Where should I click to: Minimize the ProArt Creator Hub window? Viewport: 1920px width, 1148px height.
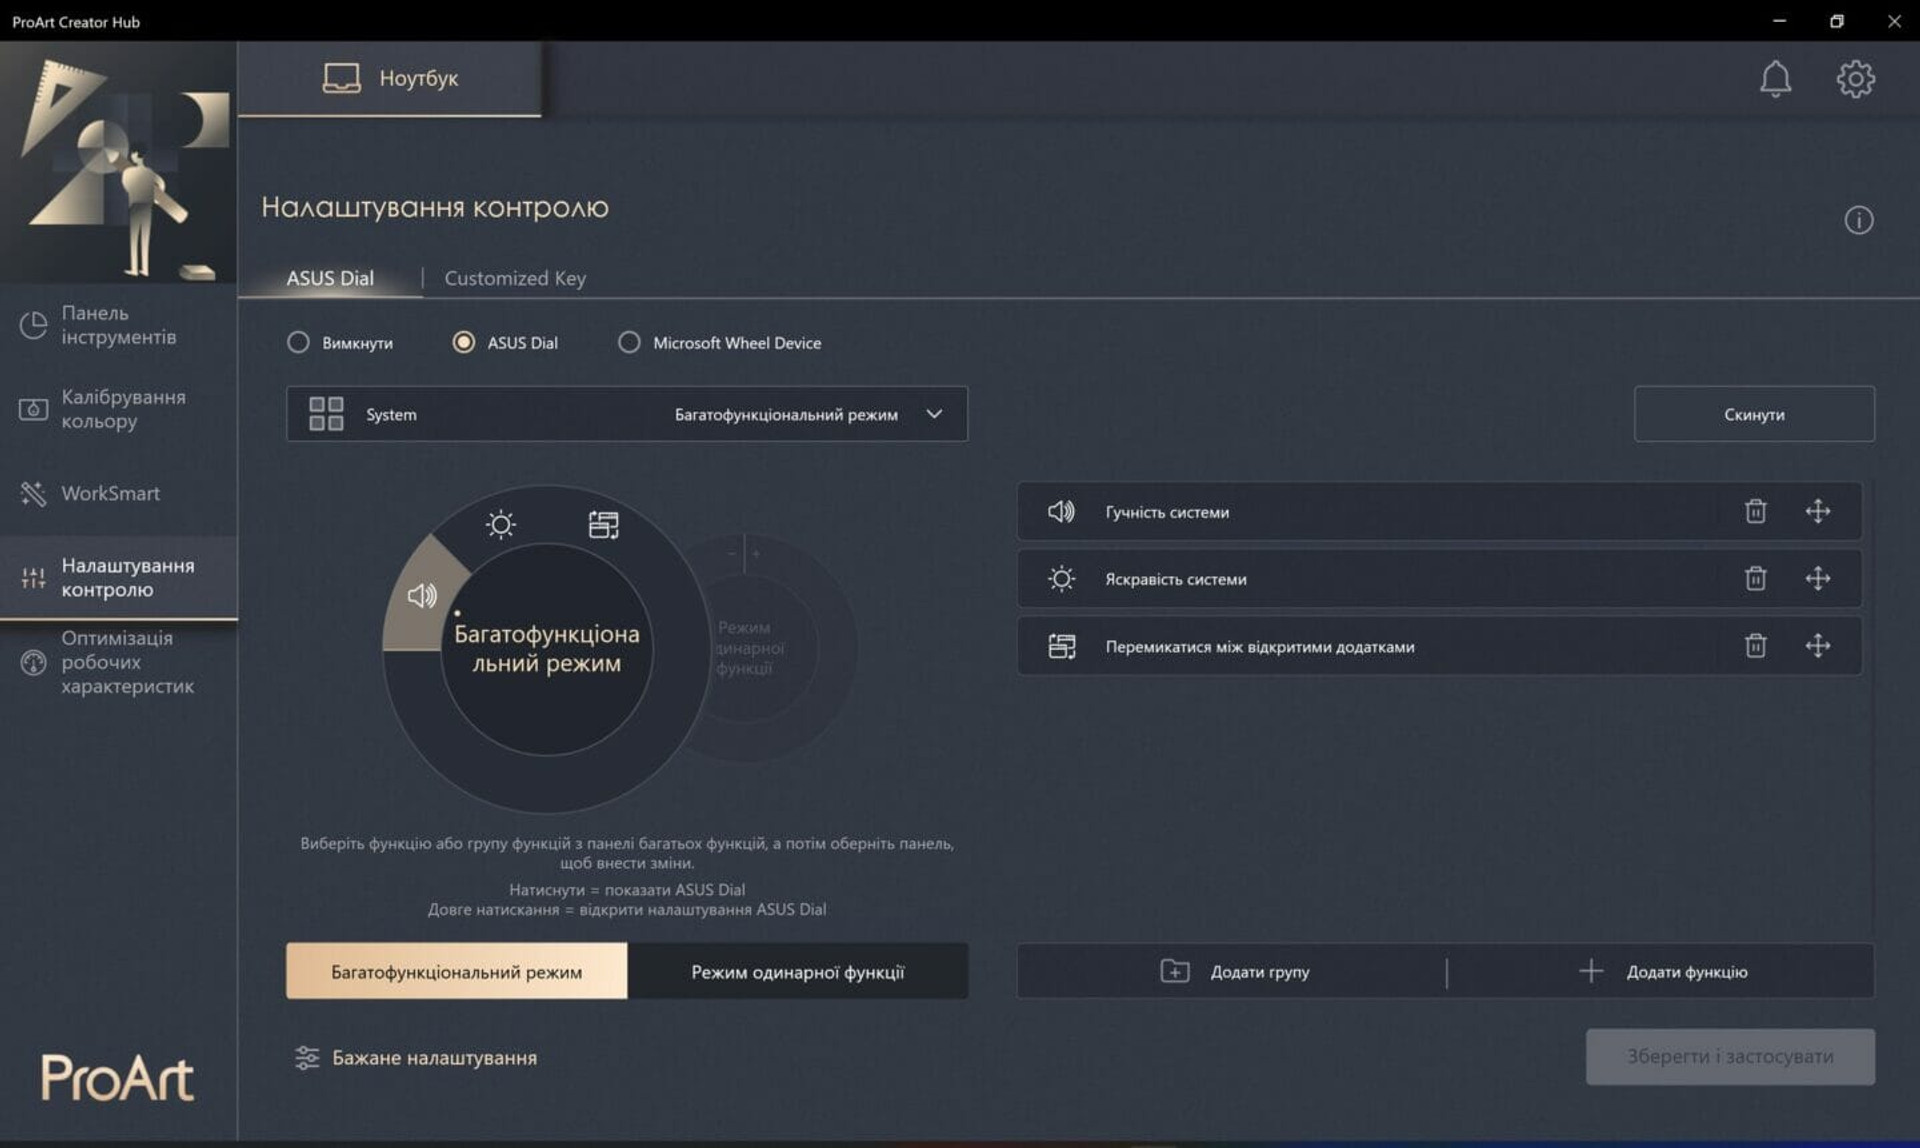(x=1779, y=21)
